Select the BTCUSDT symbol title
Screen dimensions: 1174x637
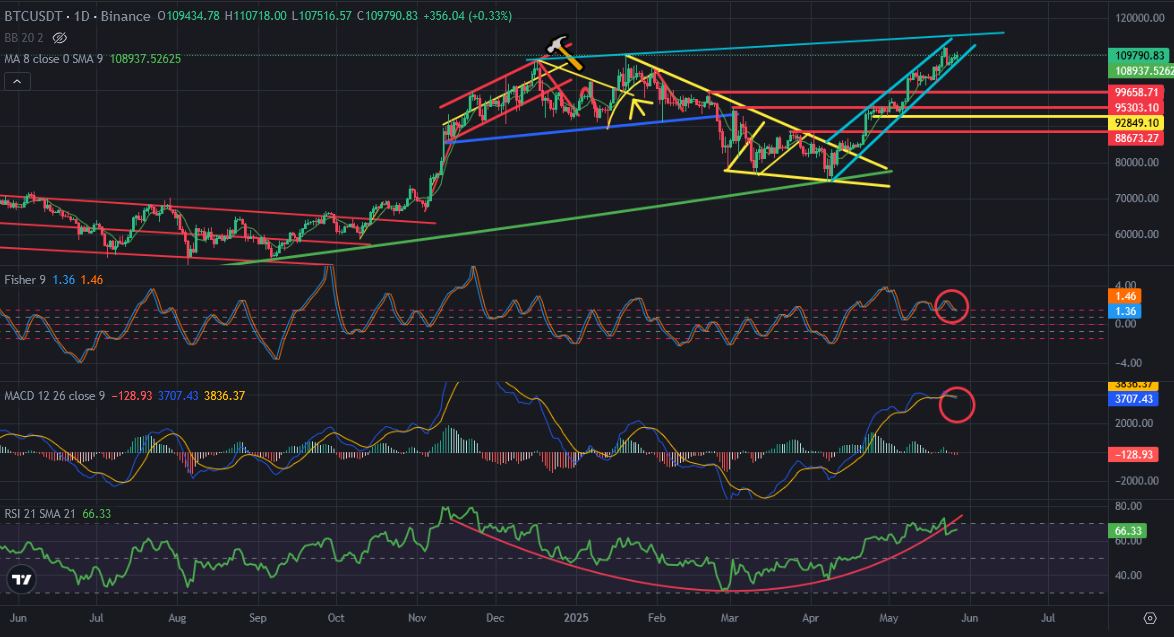tap(33, 16)
